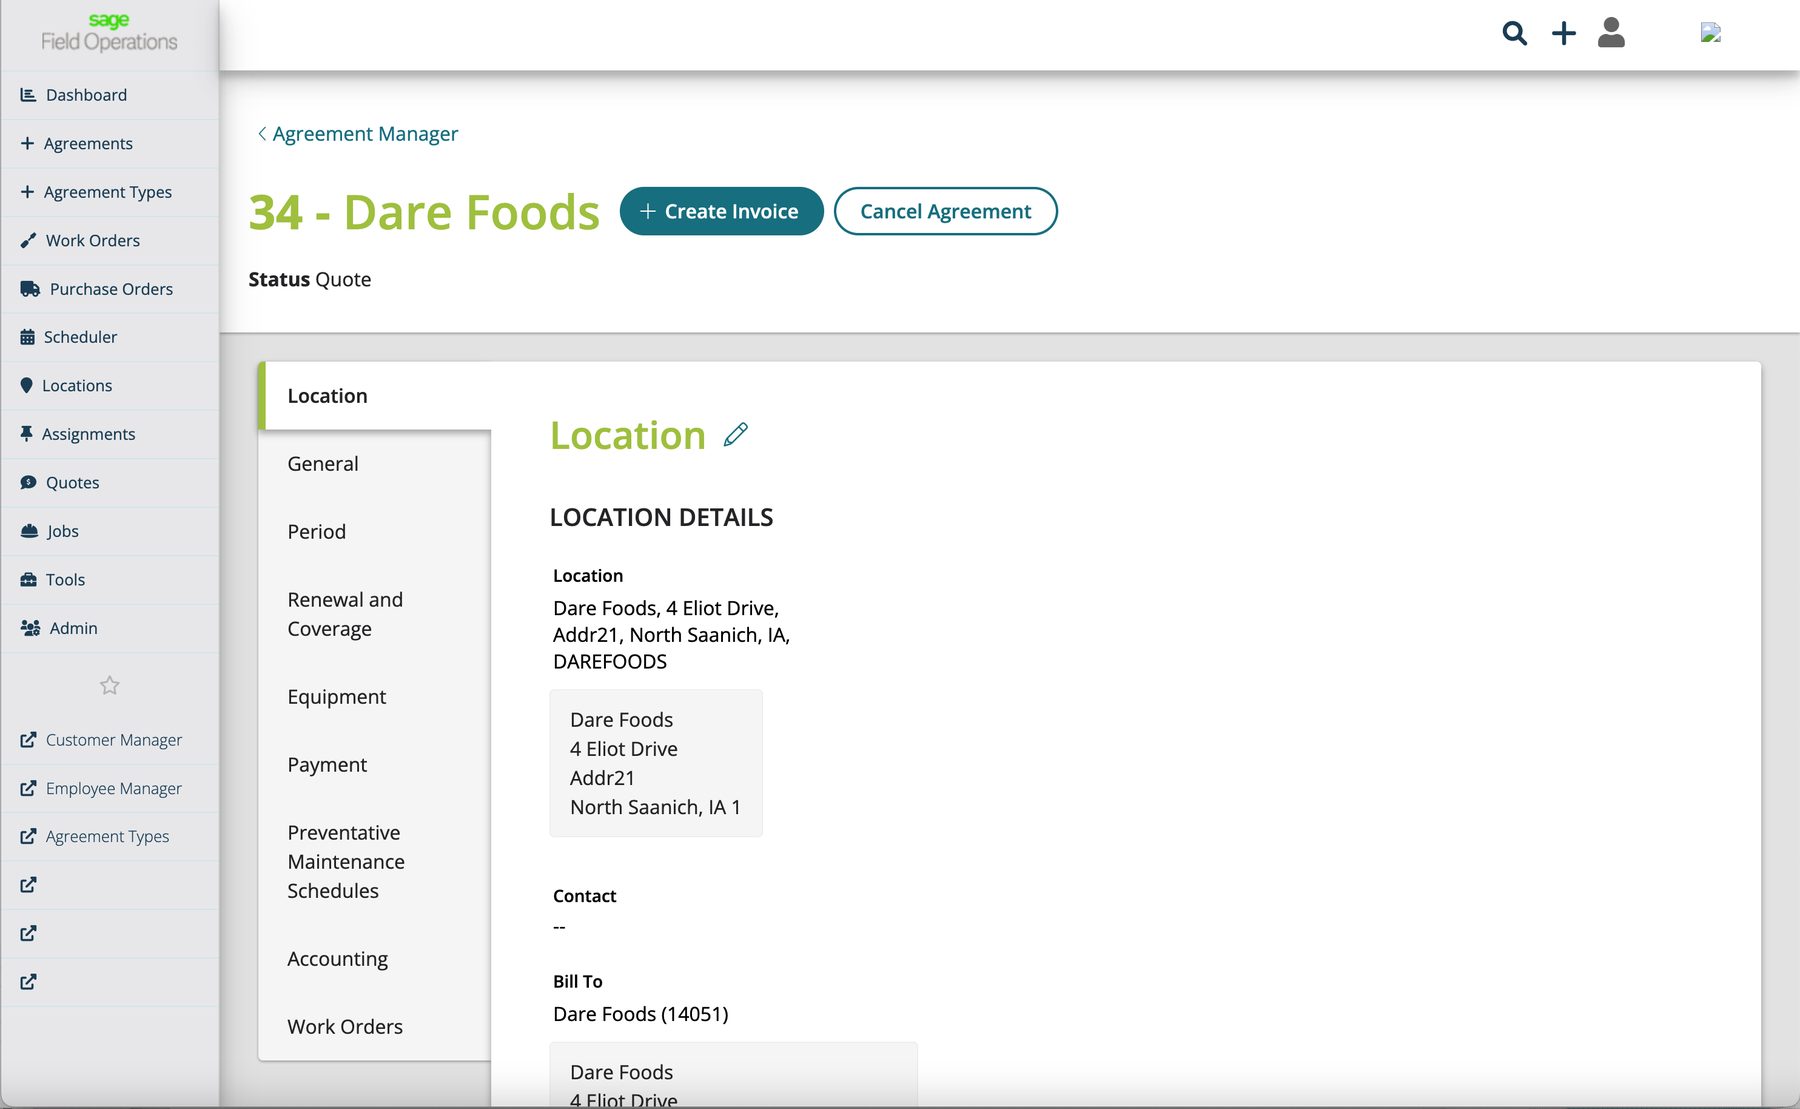Open Work Orders in the sidebar
1800x1109 pixels.
110,241
